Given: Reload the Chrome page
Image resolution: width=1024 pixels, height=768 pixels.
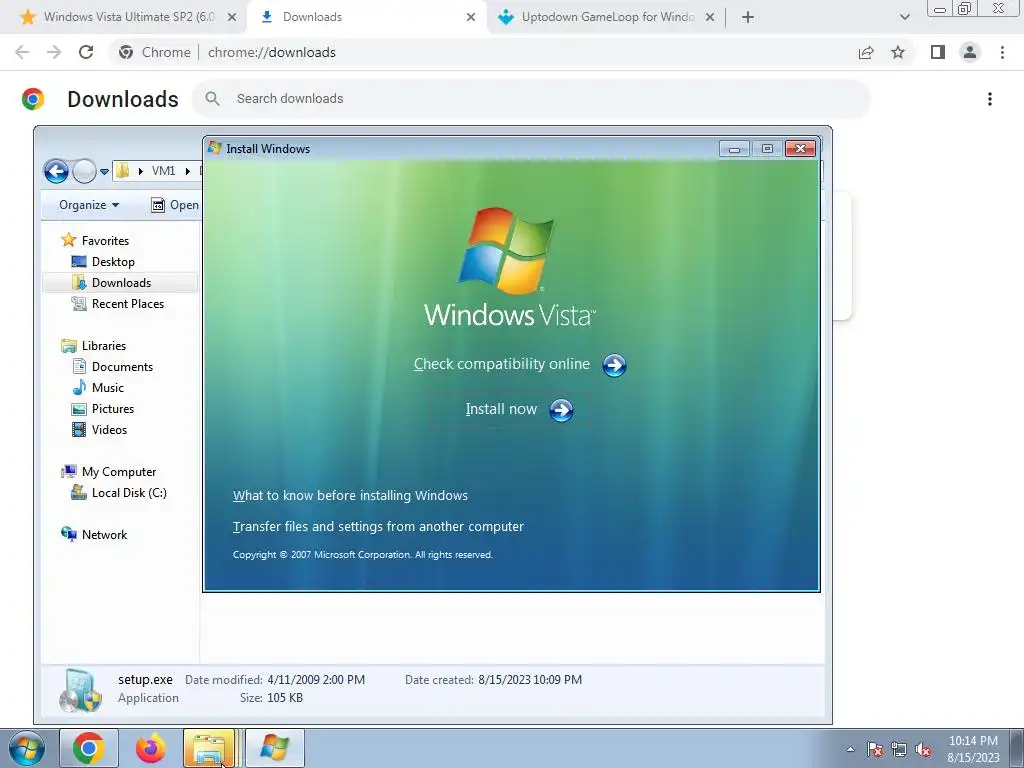Looking at the screenshot, I should 86,52.
